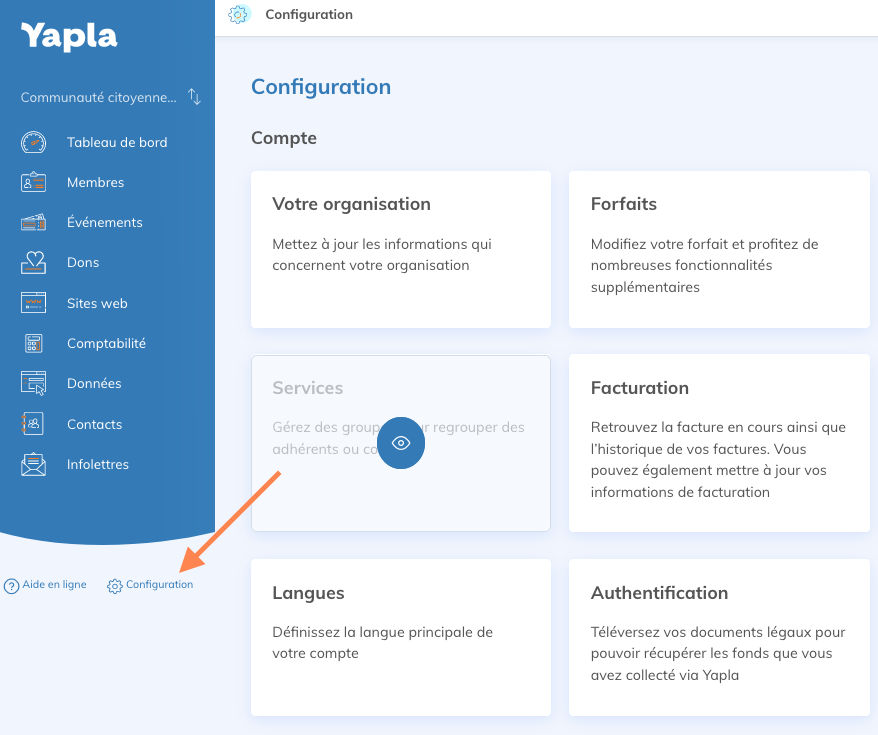Click the gear icon in the top breadcrumb
The image size is (878, 735).
[238, 14]
